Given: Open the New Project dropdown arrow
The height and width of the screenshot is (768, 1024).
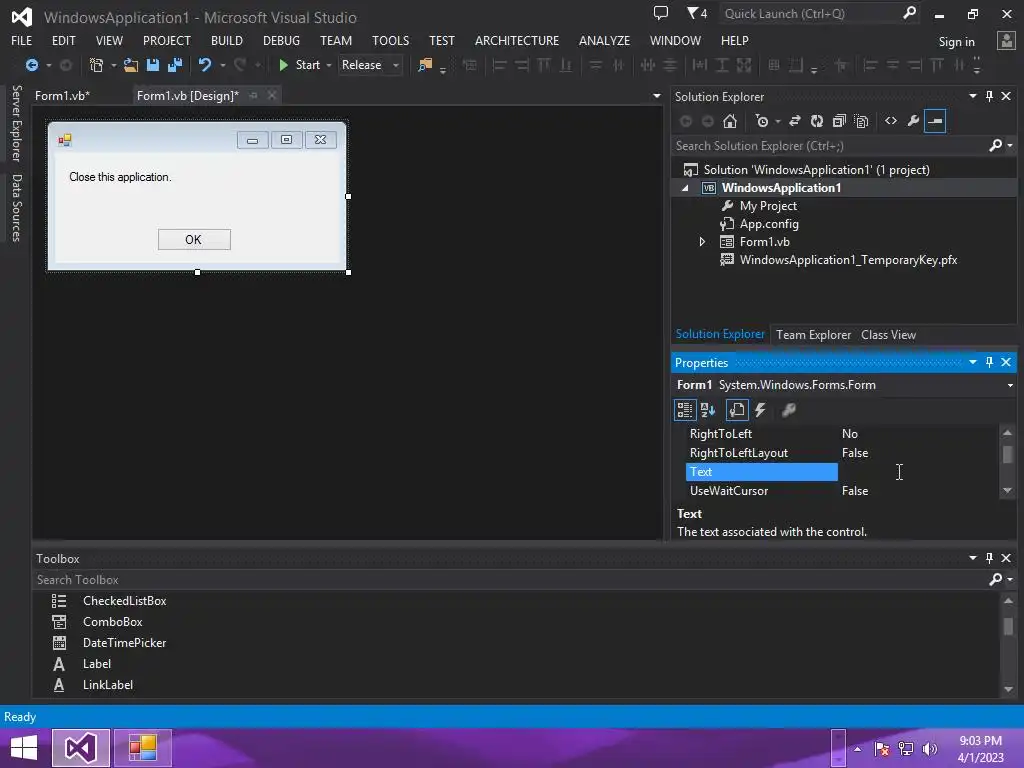Looking at the screenshot, I should pos(114,65).
